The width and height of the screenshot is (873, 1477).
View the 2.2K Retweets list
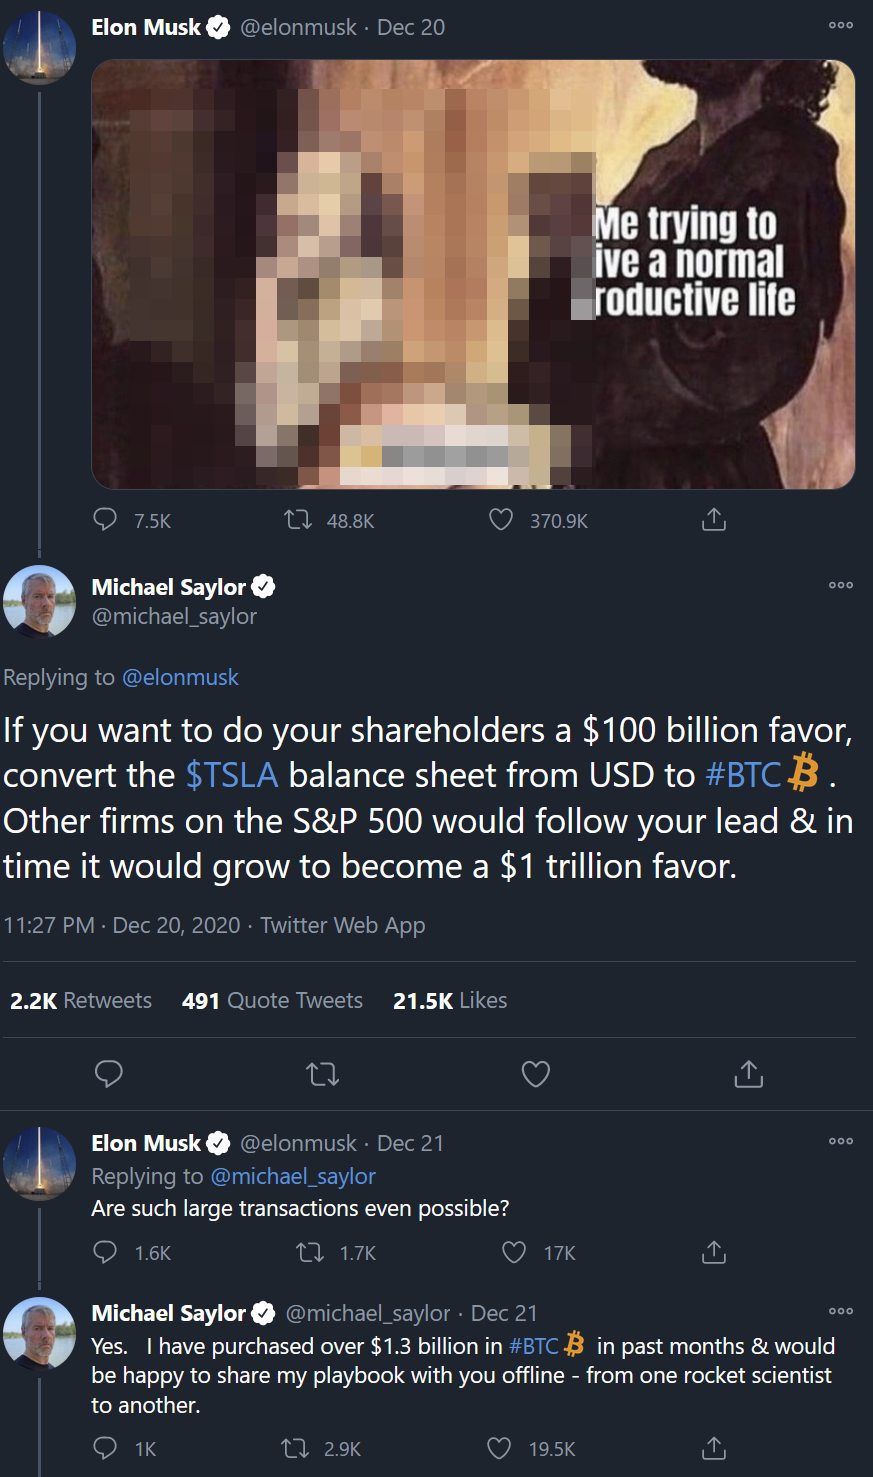(x=81, y=1000)
